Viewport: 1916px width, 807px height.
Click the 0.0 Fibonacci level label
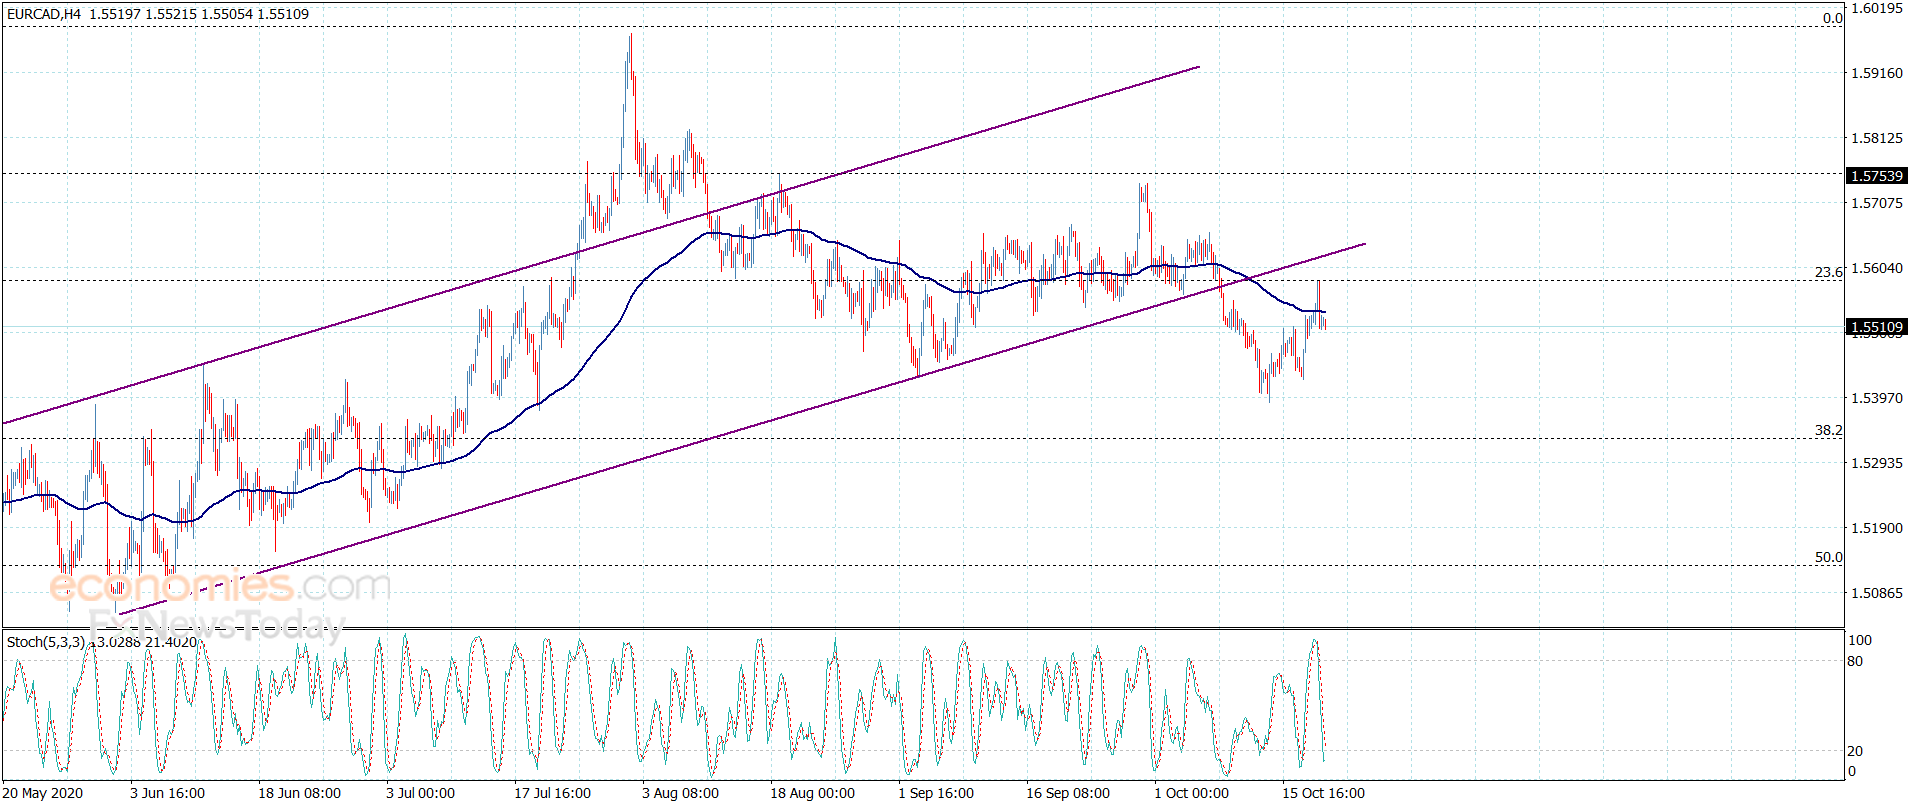pyautogui.click(x=1832, y=18)
